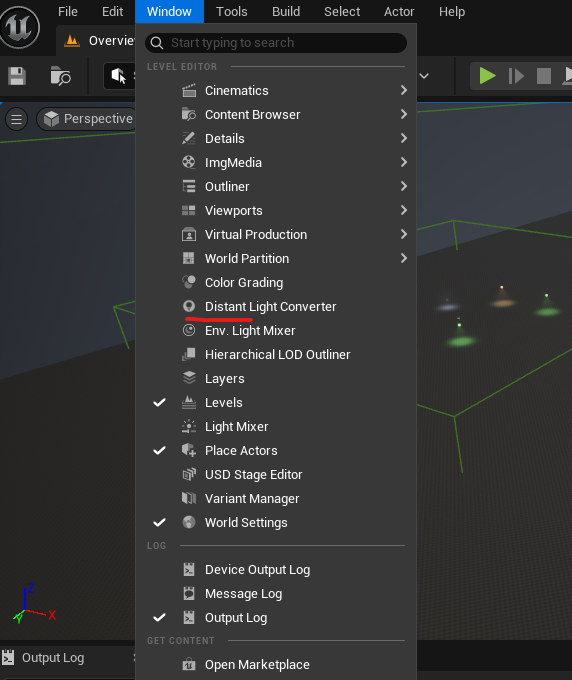Choose USD Stage Editor menu entry
Viewport: 572px width, 680px height.
pos(276,474)
